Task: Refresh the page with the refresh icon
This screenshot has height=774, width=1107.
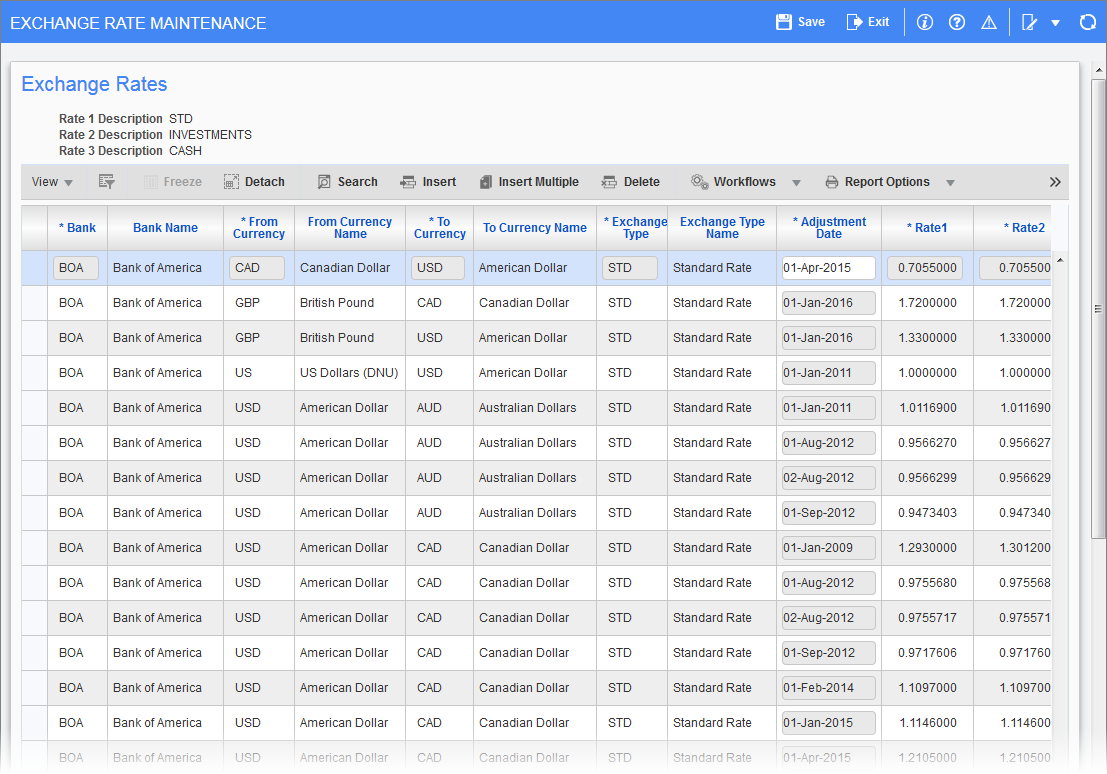Action: pos(1088,21)
